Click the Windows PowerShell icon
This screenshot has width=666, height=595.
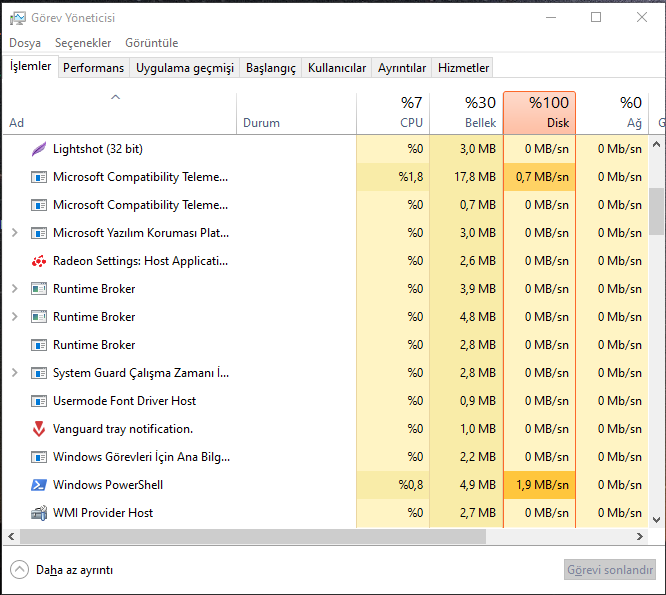point(39,485)
